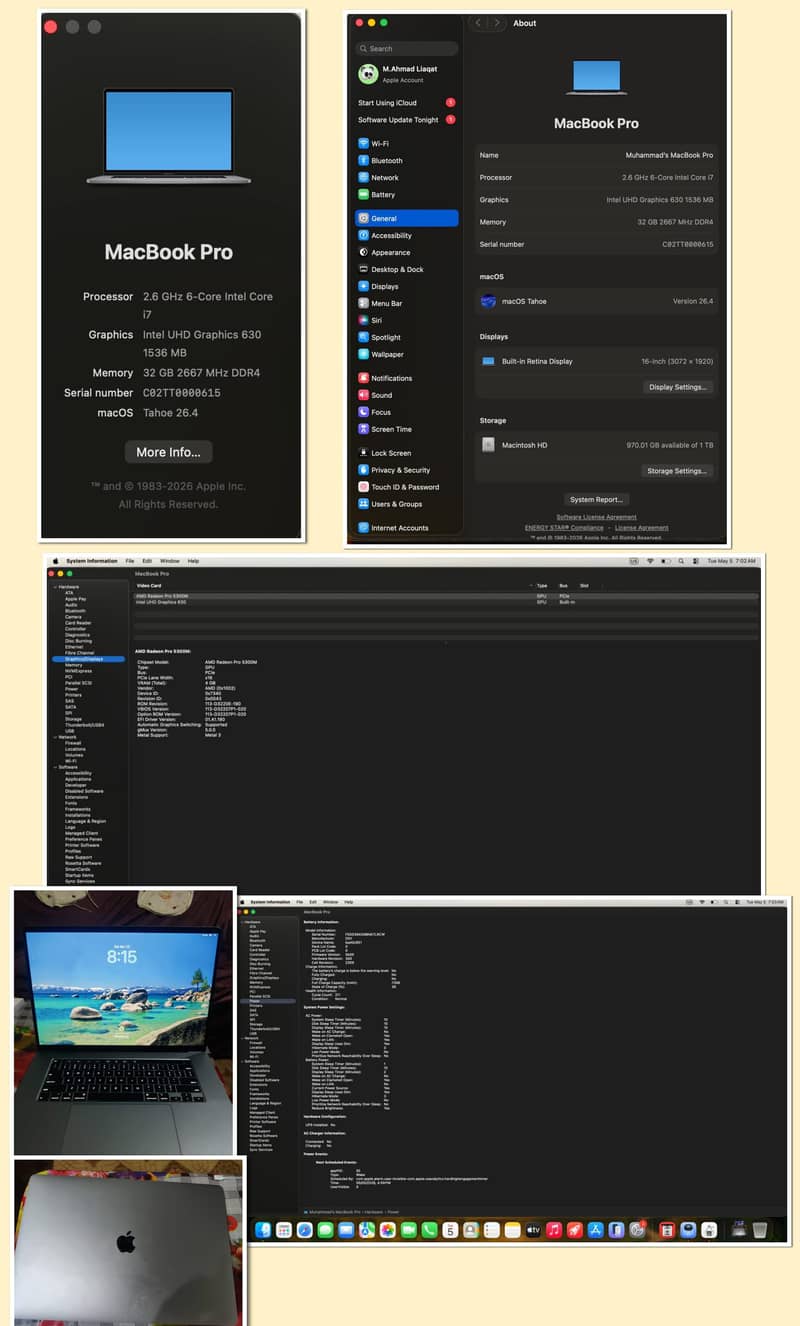The image size is (800, 1326).
Task: Click the More Info… button
Action: (168, 452)
